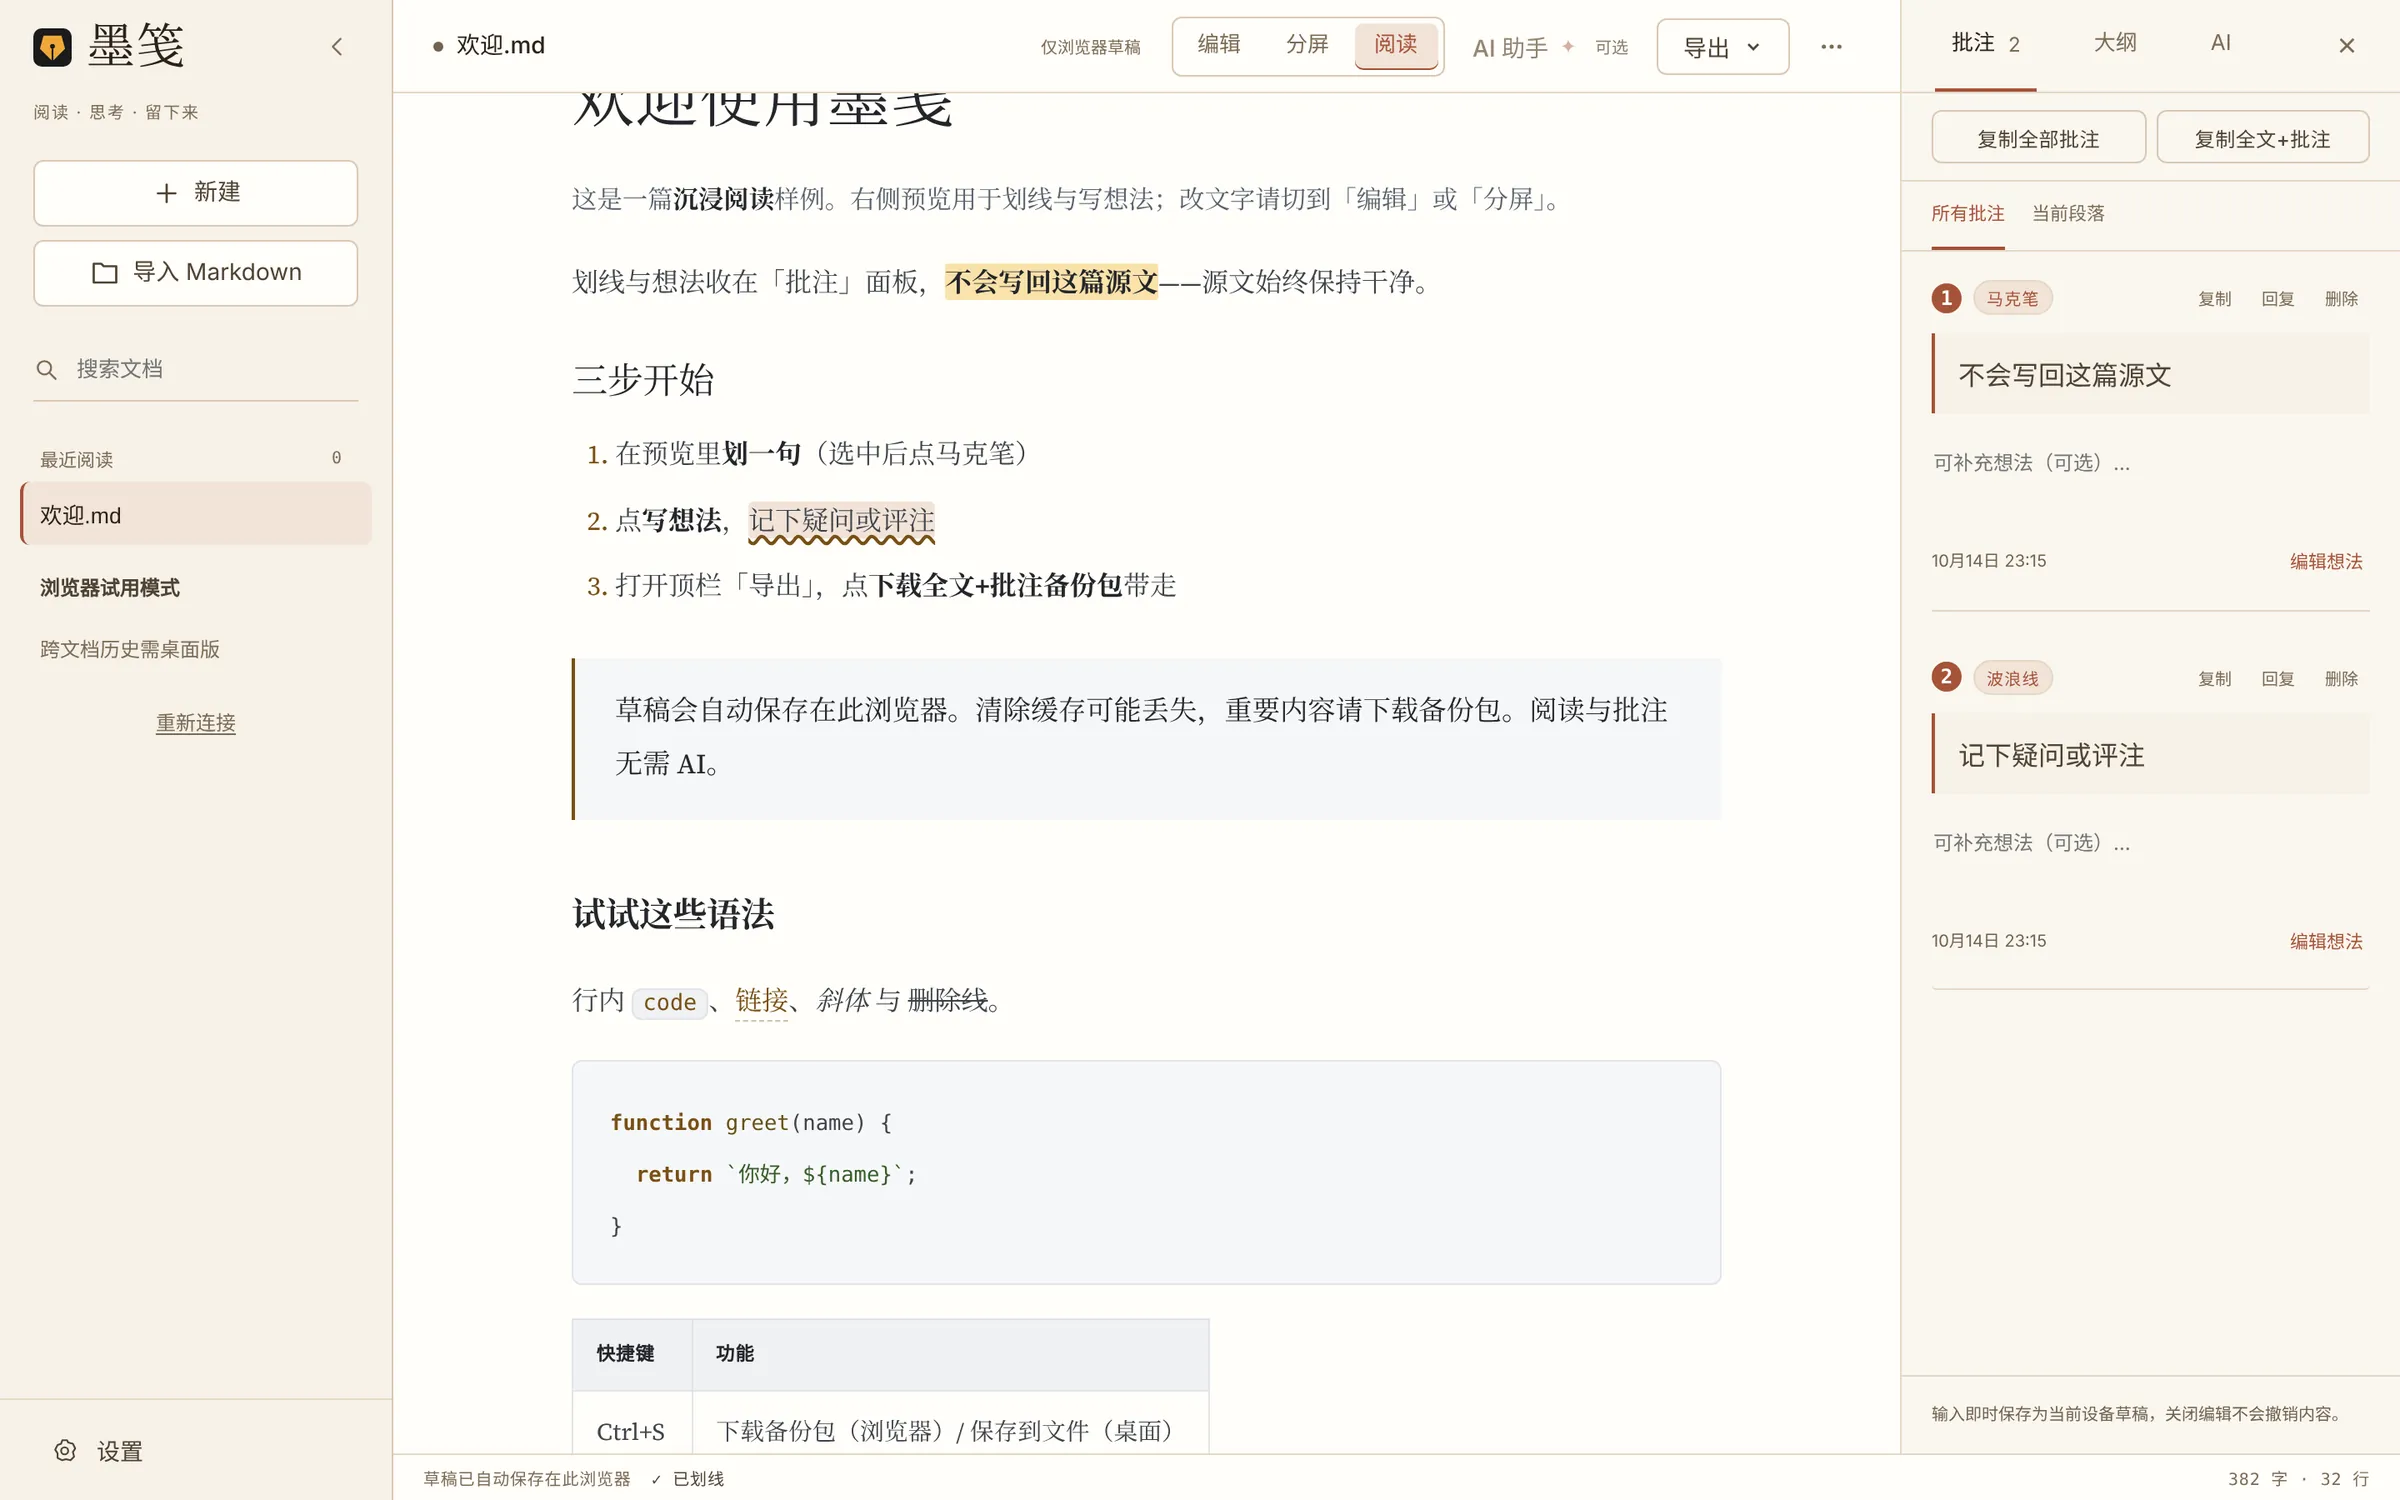Collapse the left sidebar with the chevron

337,46
